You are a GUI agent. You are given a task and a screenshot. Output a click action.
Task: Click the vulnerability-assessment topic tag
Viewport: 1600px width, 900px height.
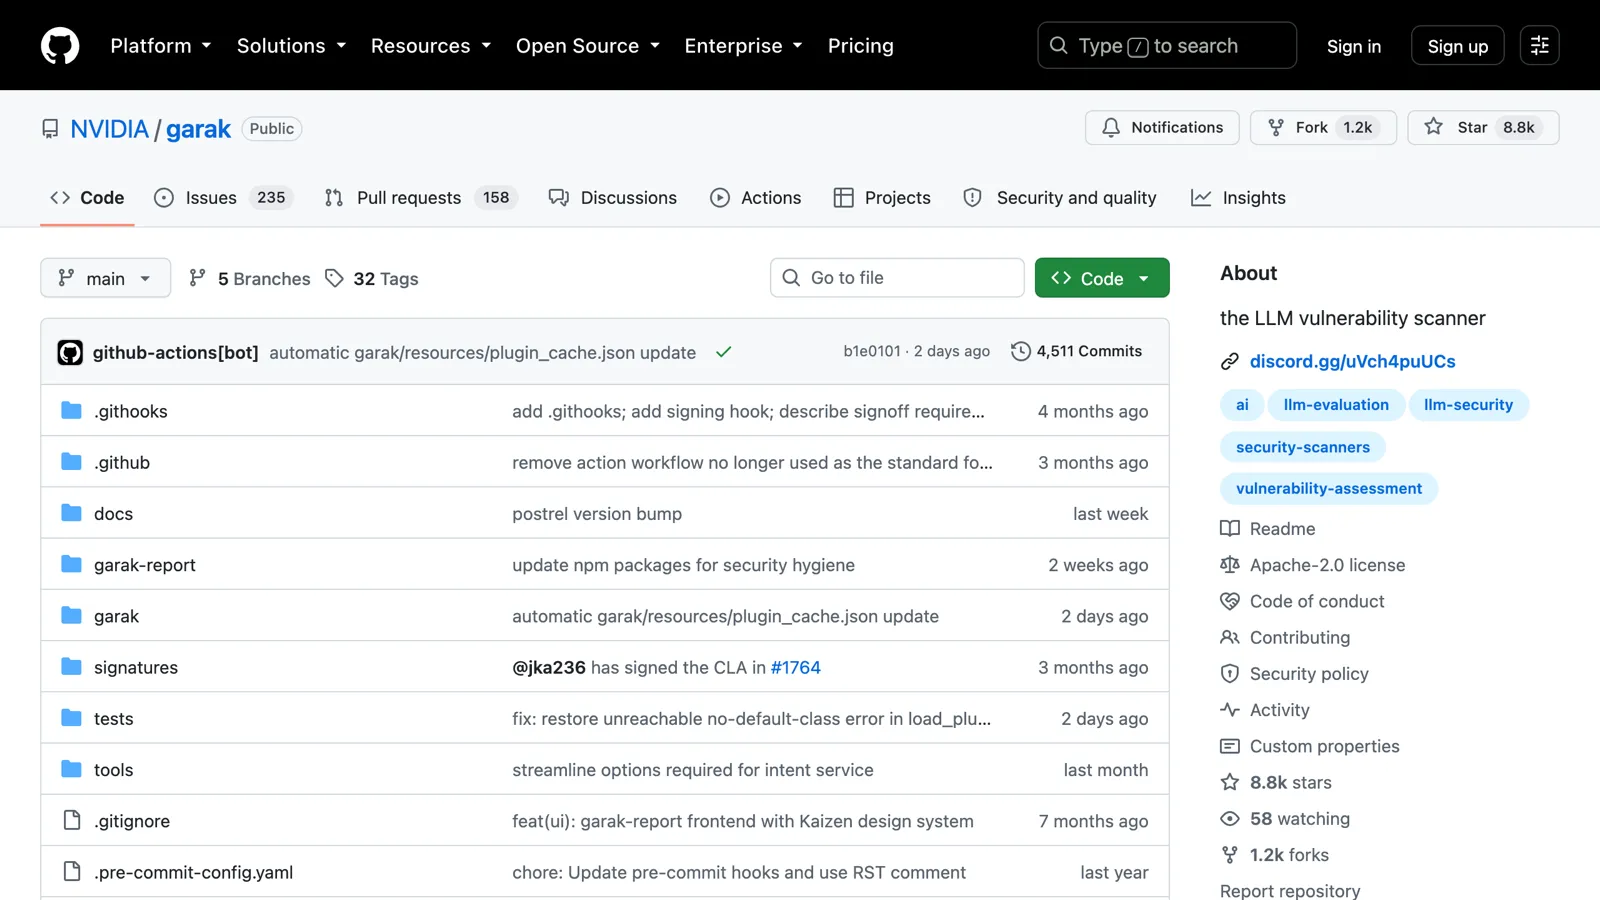pyautogui.click(x=1329, y=489)
